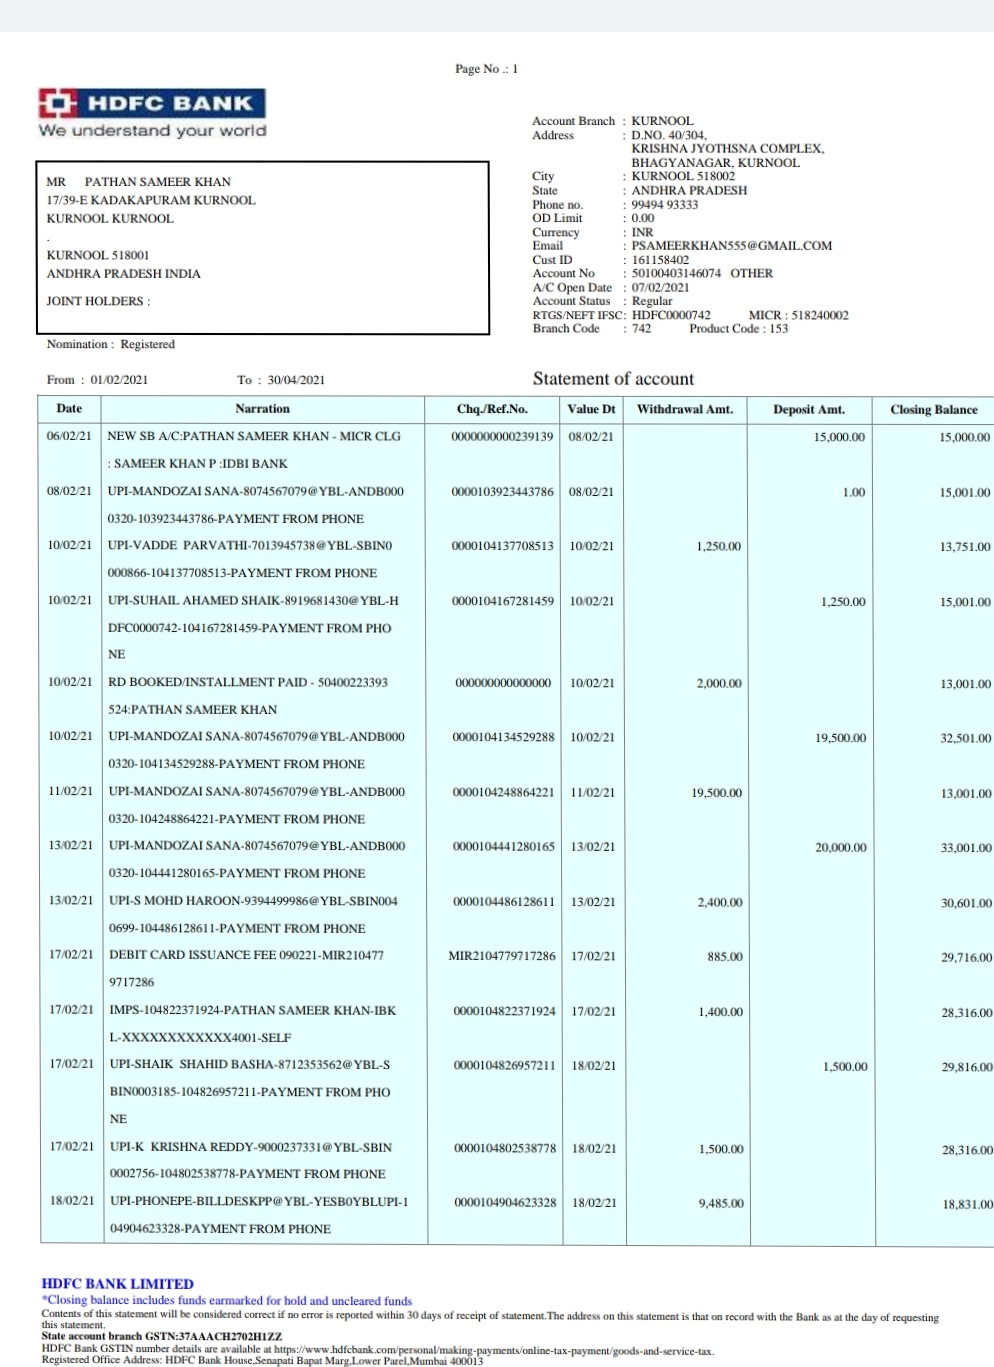Select the name PATHAN SAMEER KHAN in address box
The width and height of the screenshot is (994, 1367).
(157, 182)
